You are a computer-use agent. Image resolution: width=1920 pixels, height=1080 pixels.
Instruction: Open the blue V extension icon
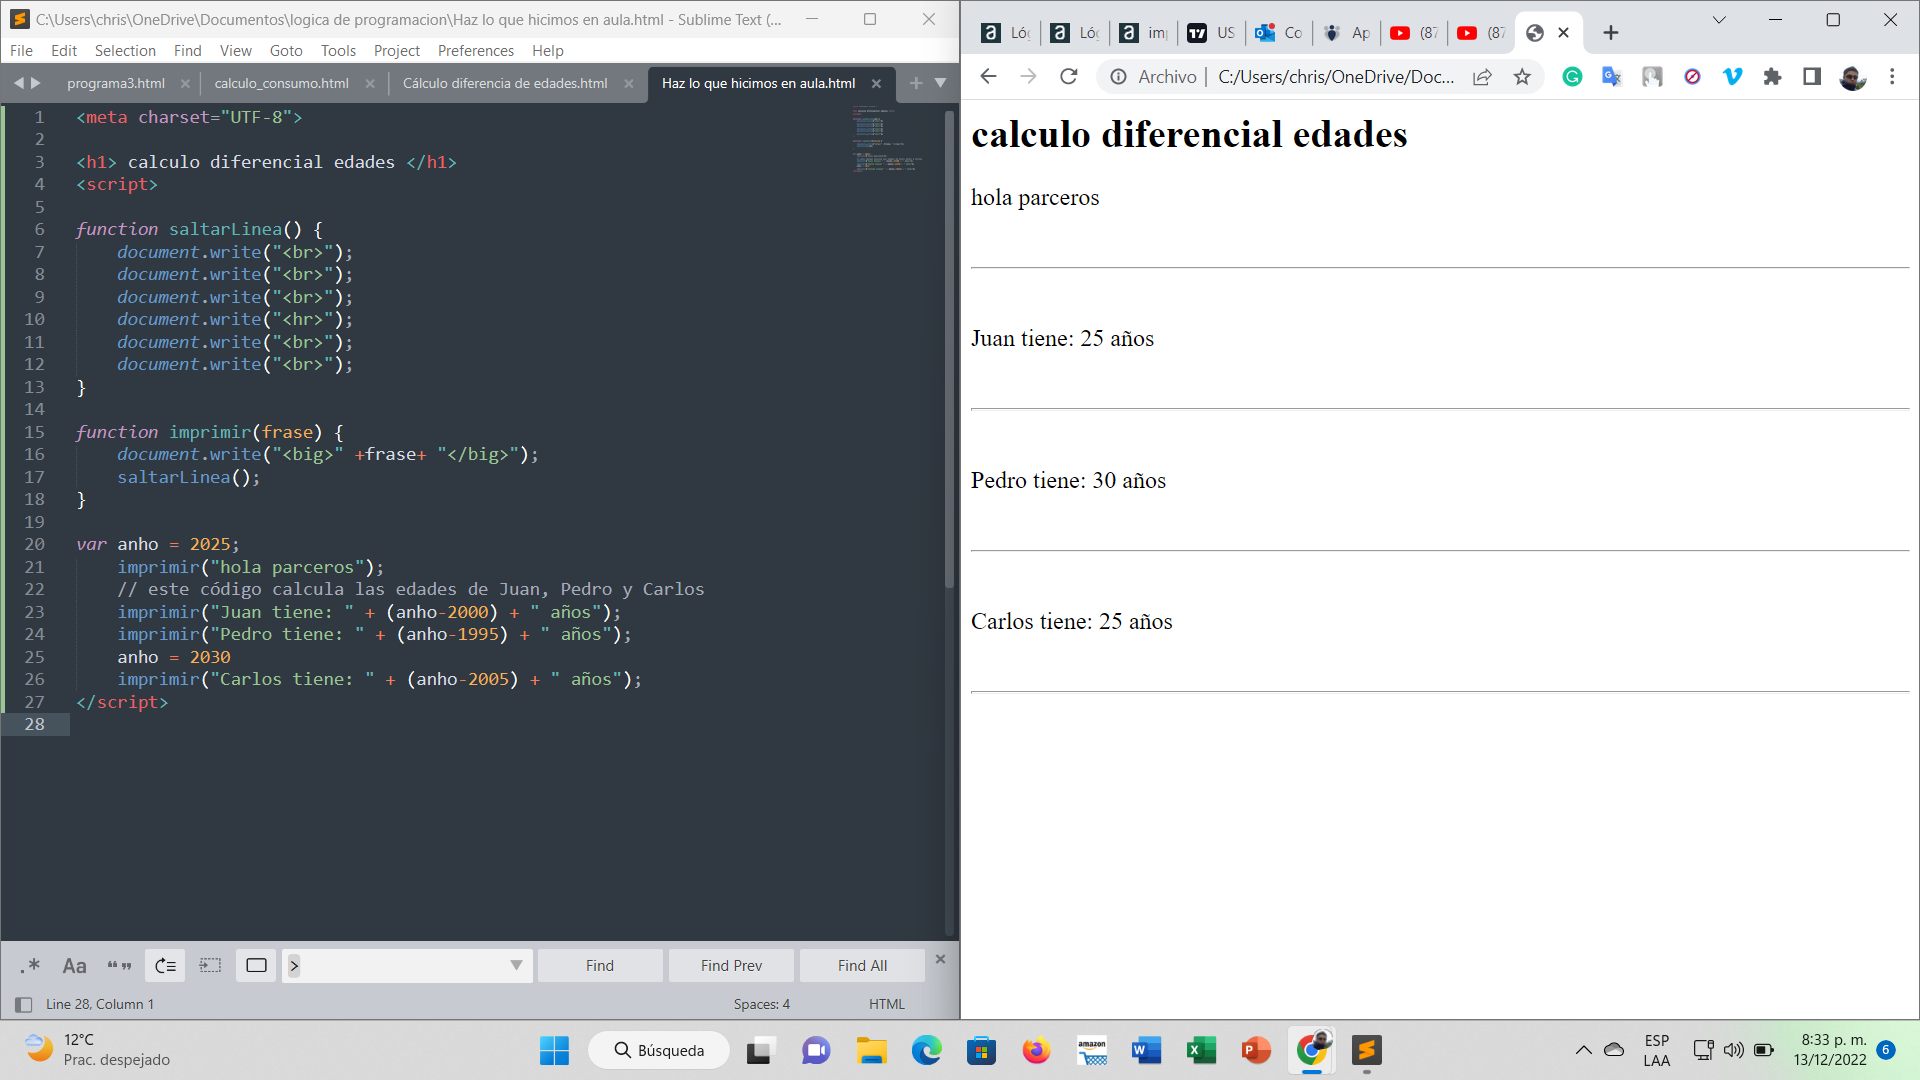pyautogui.click(x=1732, y=76)
